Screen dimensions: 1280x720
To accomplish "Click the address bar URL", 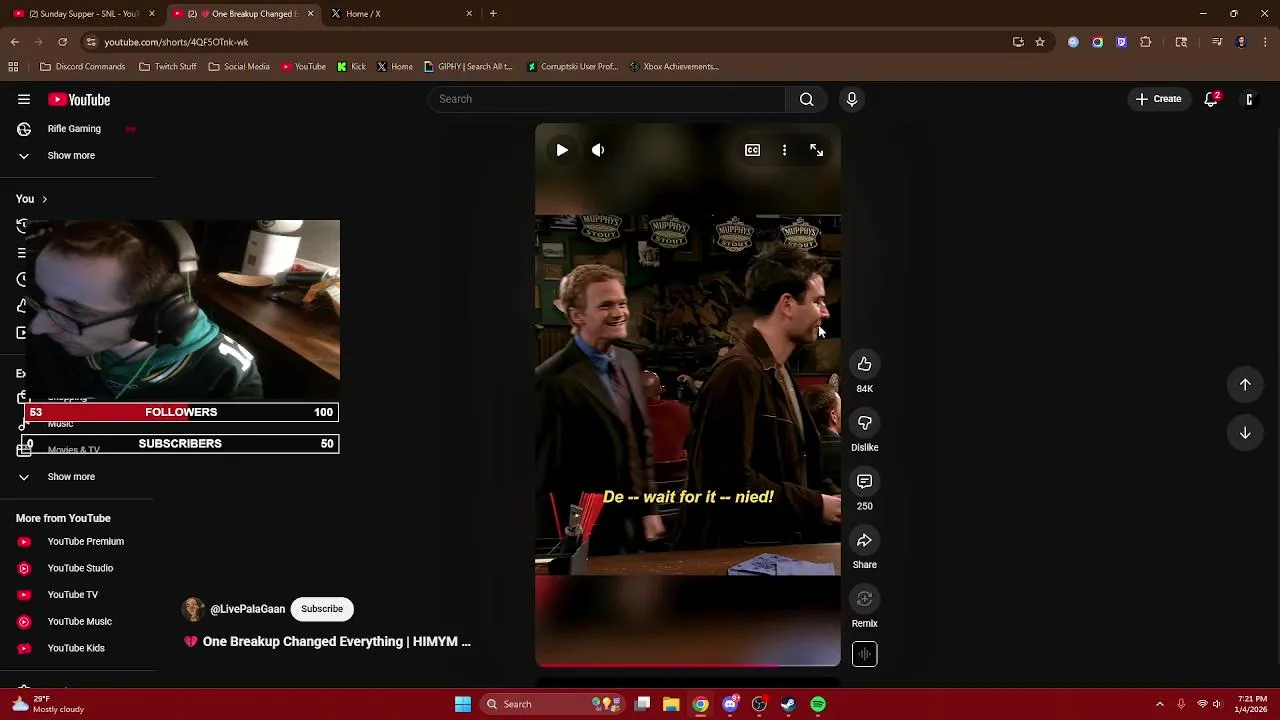I will point(176,42).
